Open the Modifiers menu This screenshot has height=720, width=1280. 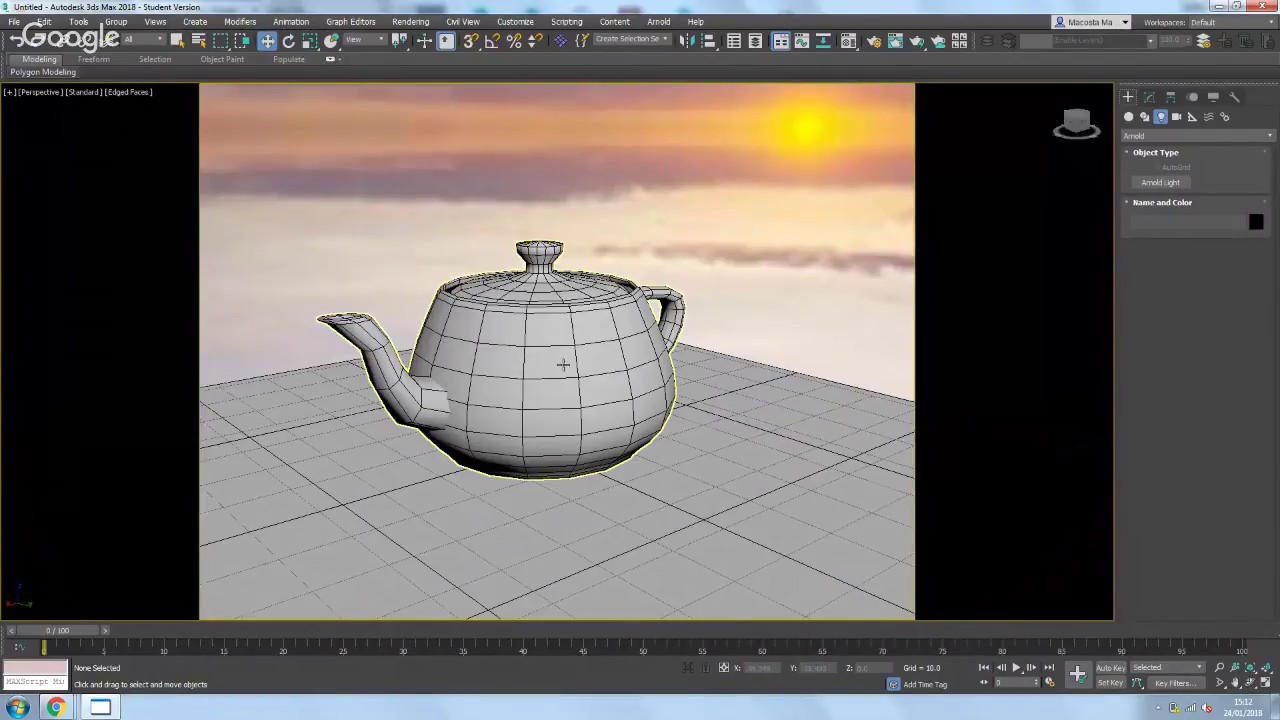click(240, 22)
